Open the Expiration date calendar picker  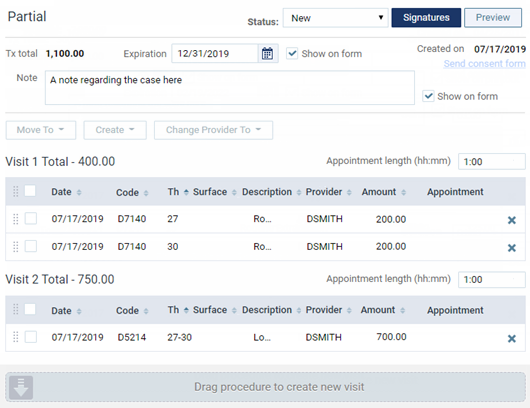pos(267,53)
